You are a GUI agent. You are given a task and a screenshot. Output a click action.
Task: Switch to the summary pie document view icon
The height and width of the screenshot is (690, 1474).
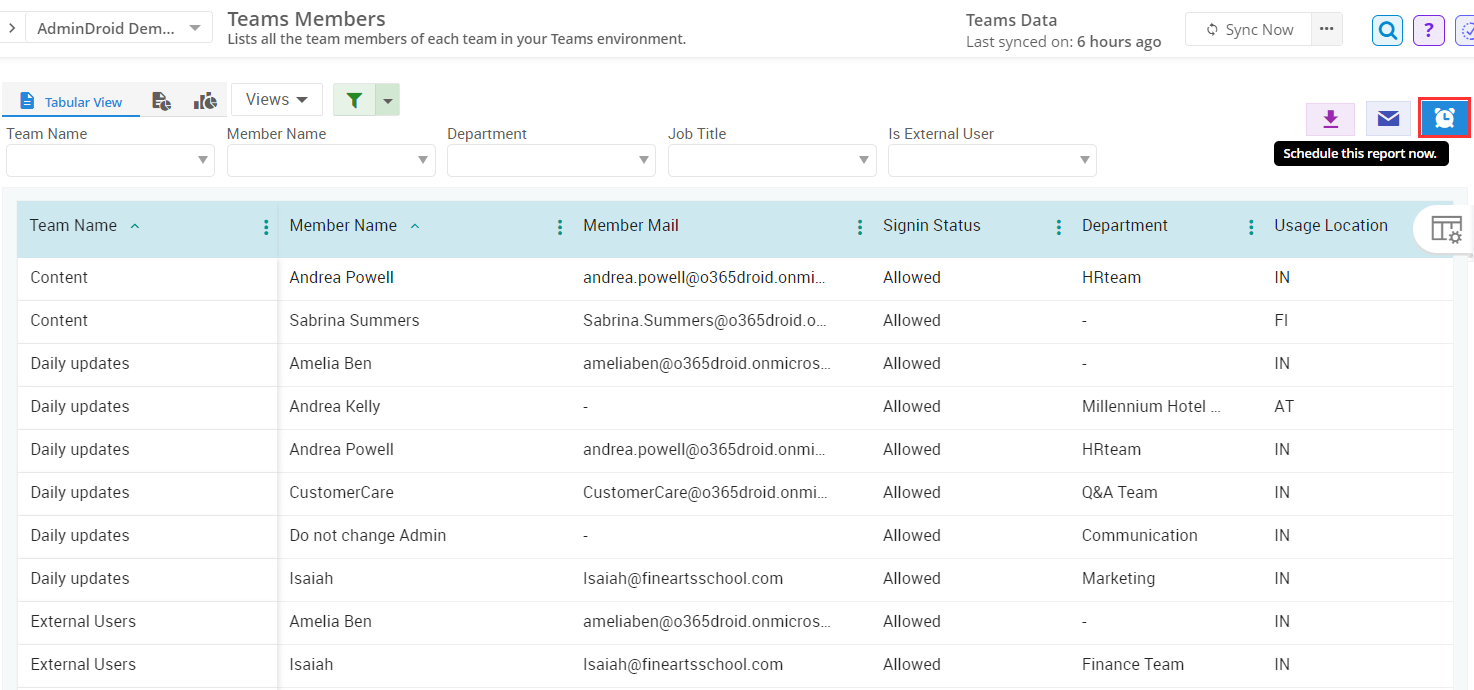pos(161,101)
